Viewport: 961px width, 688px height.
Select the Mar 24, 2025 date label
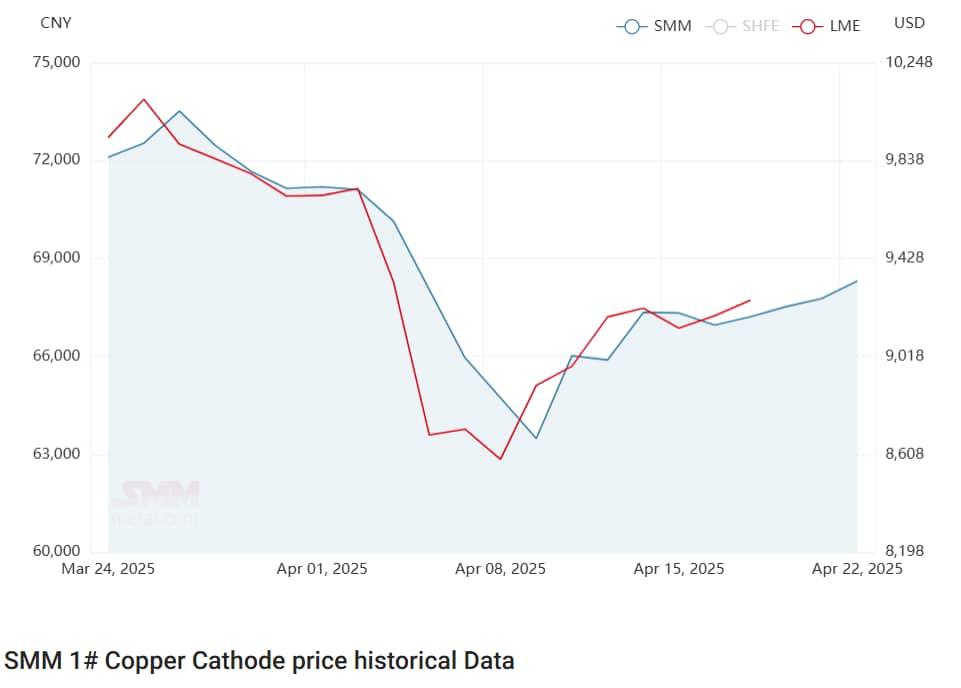[x=108, y=569]
